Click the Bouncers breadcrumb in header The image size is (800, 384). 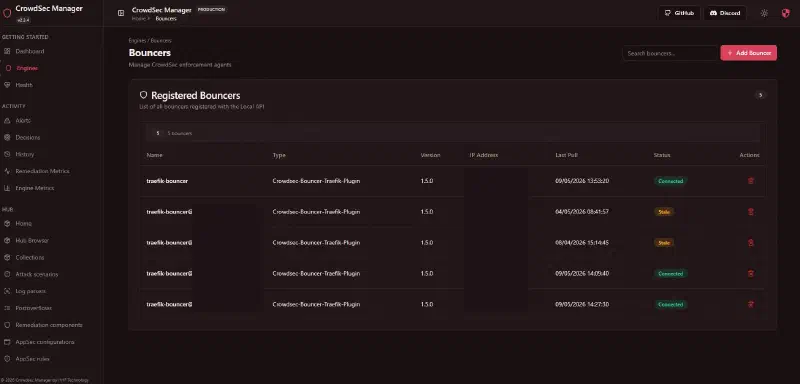tap(166, 19)
